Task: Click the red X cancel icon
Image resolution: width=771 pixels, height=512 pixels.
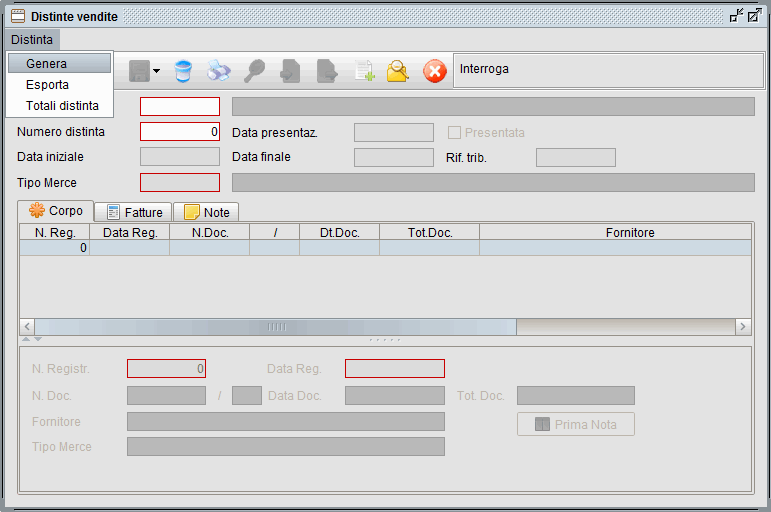Action: point(434,71)
